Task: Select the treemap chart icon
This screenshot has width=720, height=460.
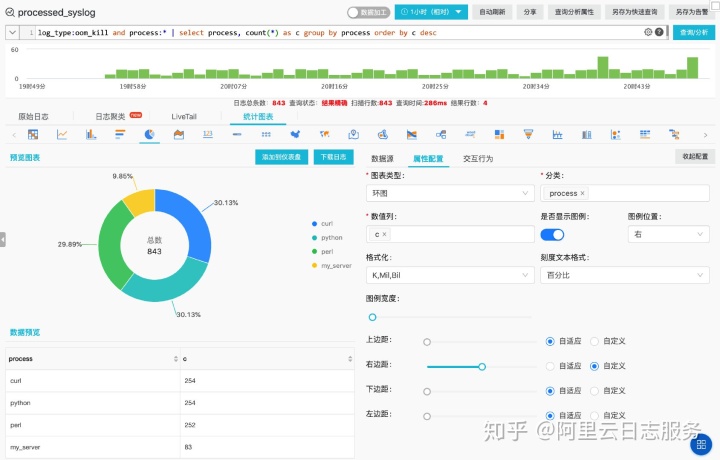Action: [499, 135]
